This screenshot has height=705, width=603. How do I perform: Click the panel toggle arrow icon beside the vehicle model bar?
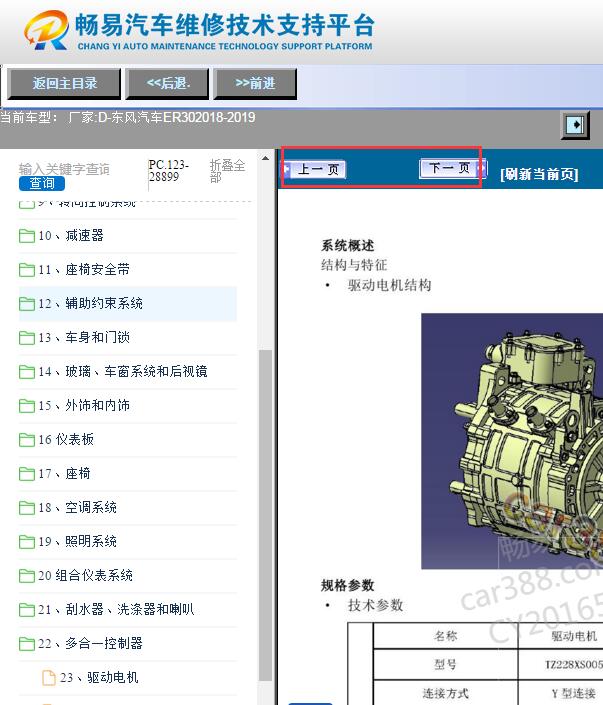pyautogui.click(x=575, y=125)
